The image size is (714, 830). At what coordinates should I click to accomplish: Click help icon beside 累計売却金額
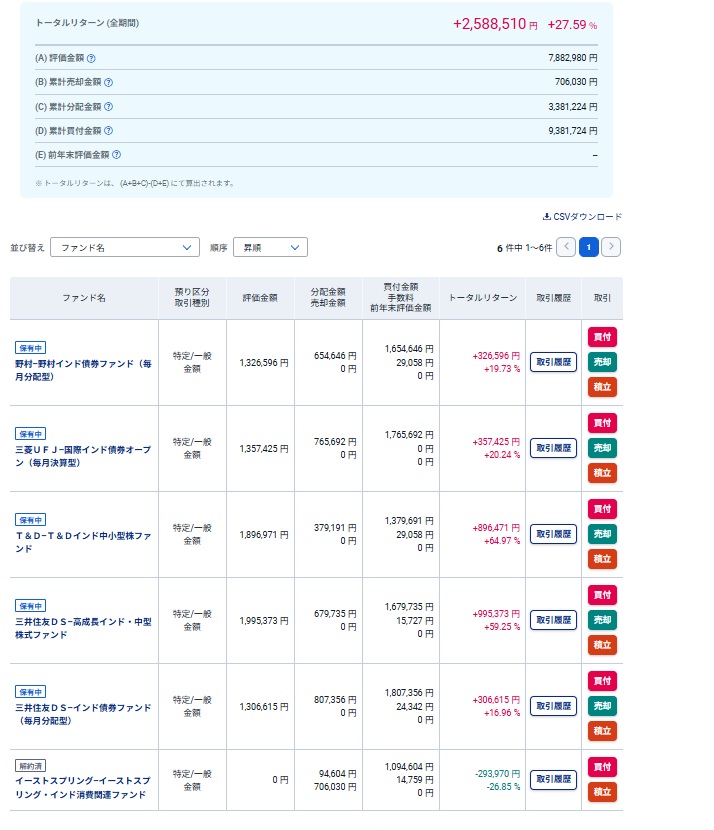[x=108, y=83]
